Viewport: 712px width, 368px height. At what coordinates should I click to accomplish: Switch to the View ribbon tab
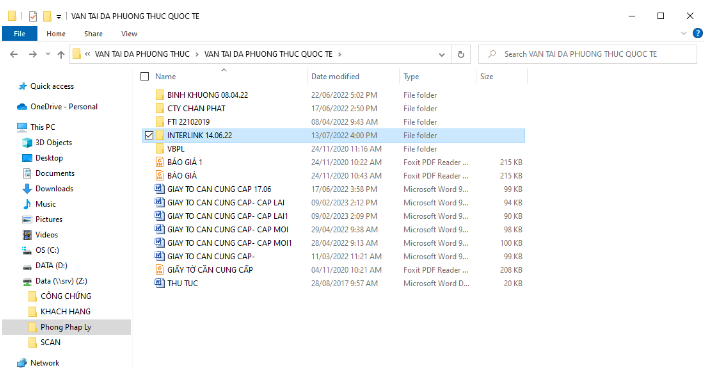(129, 34)
